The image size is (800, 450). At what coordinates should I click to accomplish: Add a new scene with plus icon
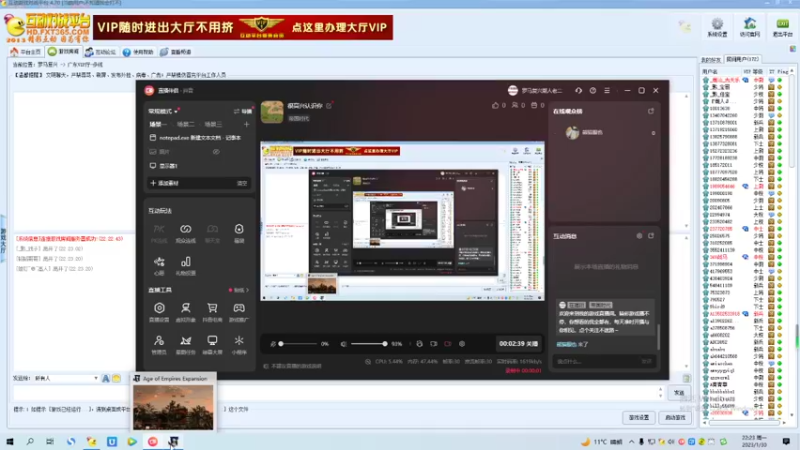(246, 124)
